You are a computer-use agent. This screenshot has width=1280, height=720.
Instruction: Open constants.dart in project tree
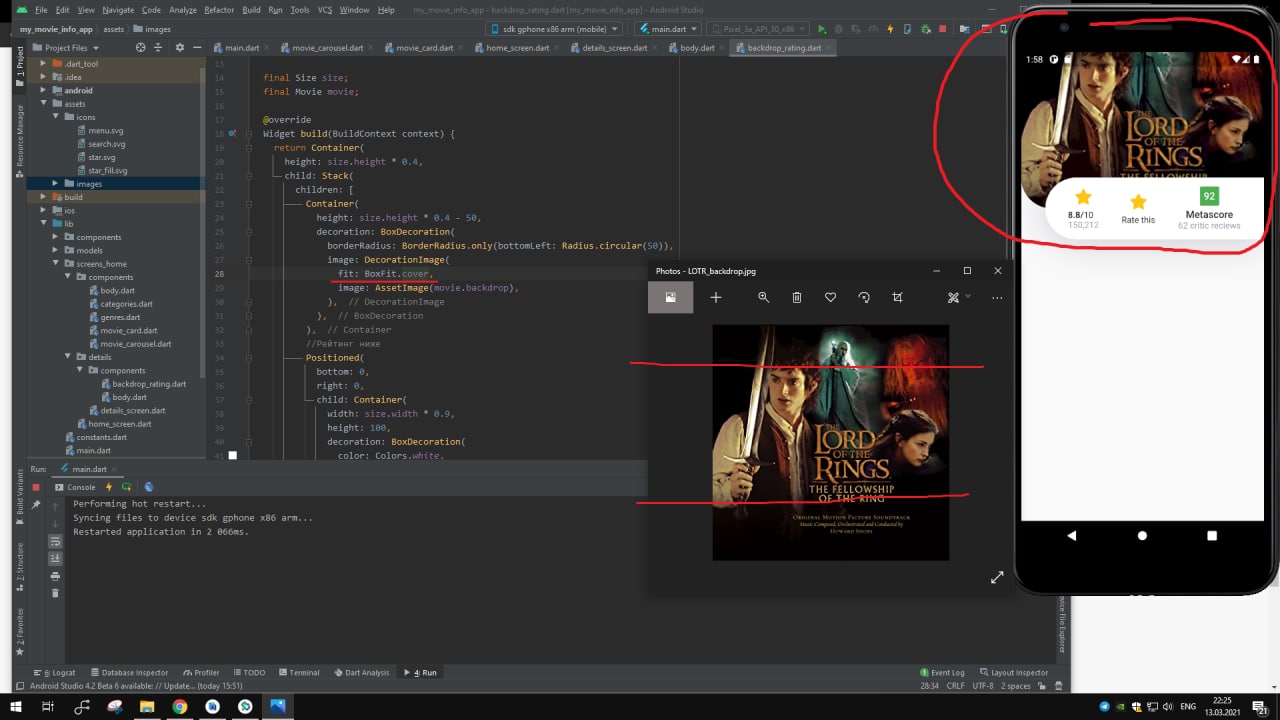click(x=101, y=437)
